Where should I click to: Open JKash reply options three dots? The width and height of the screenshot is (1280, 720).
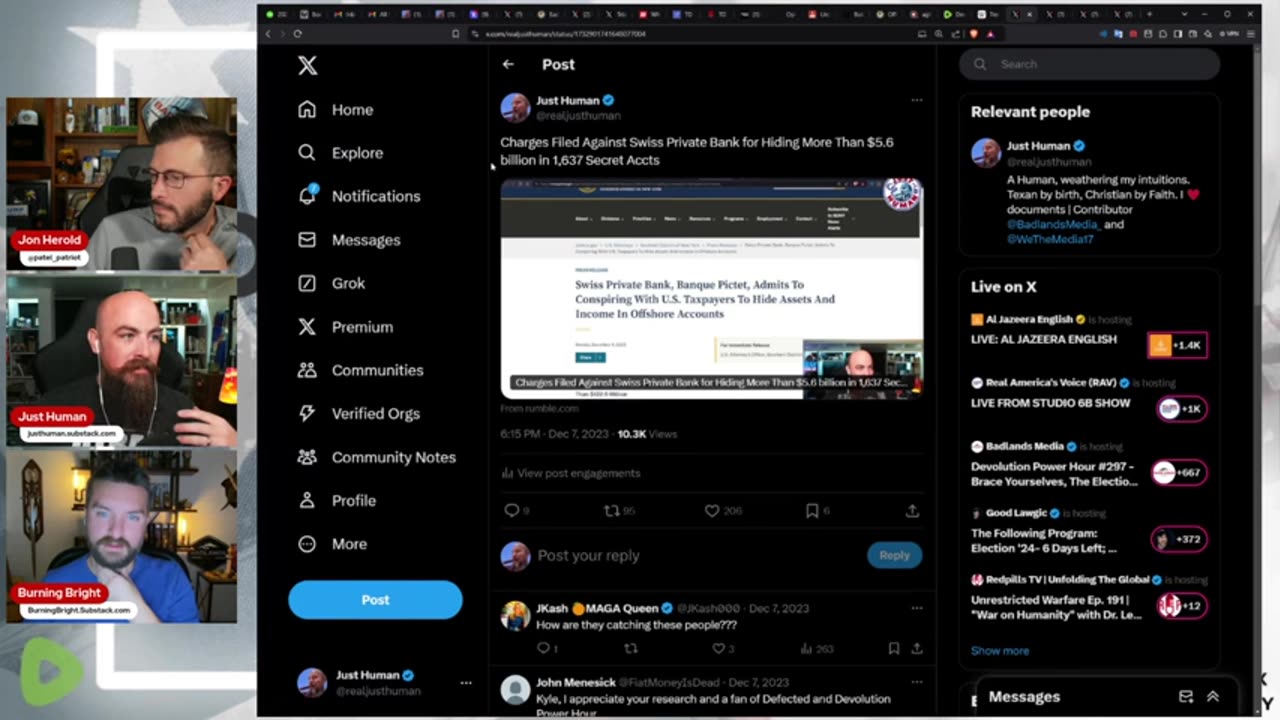916,608
